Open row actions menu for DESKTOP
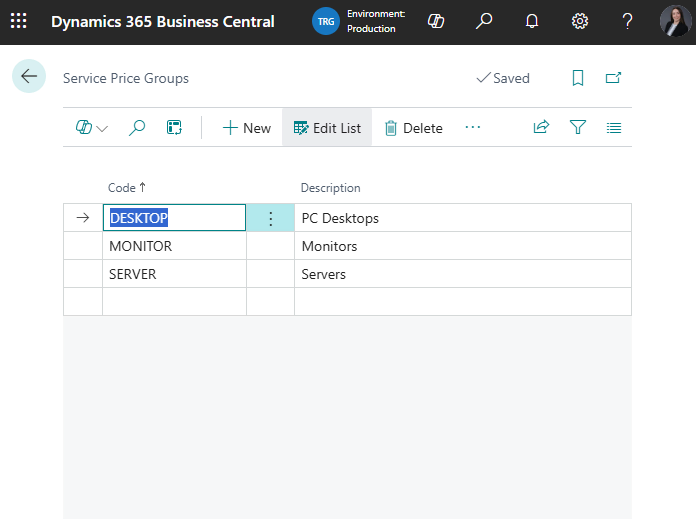The image size is (696, 519). click(270, 218)
